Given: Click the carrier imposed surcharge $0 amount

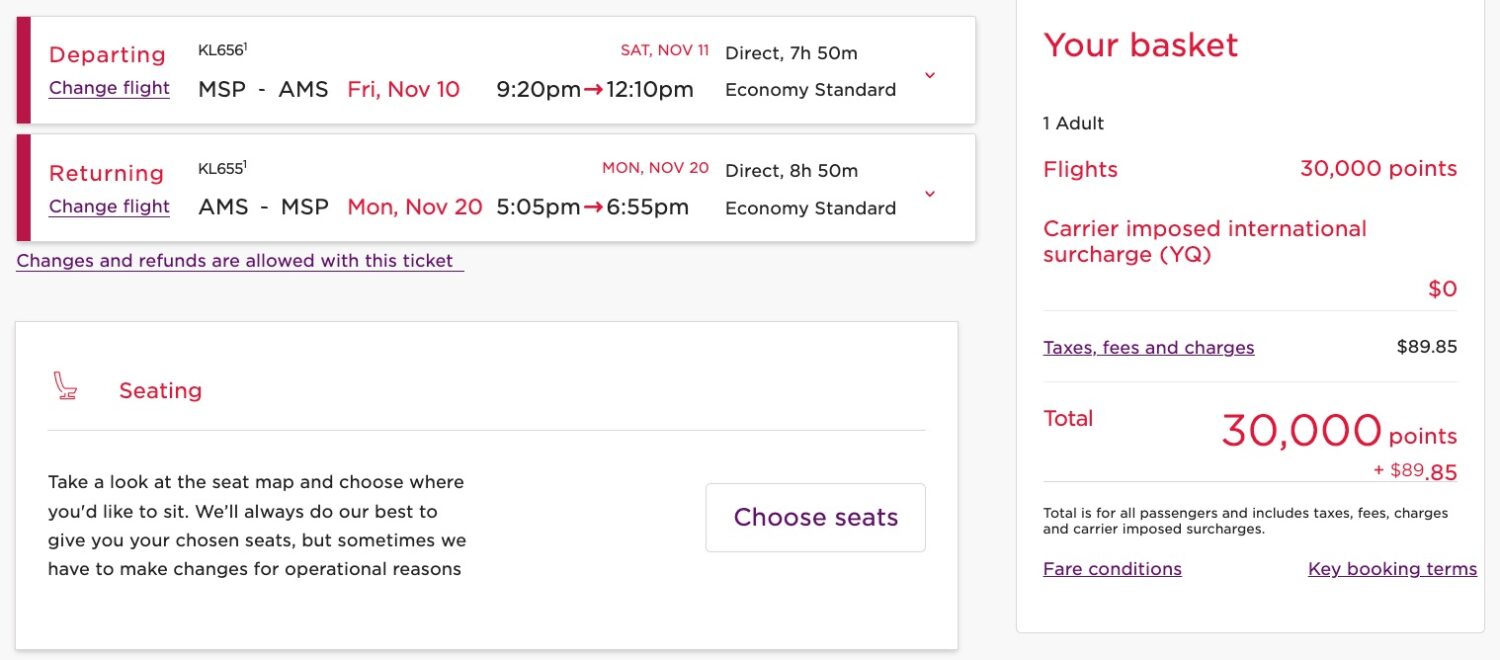Looking at the screenshot, I should [1443, 288].
